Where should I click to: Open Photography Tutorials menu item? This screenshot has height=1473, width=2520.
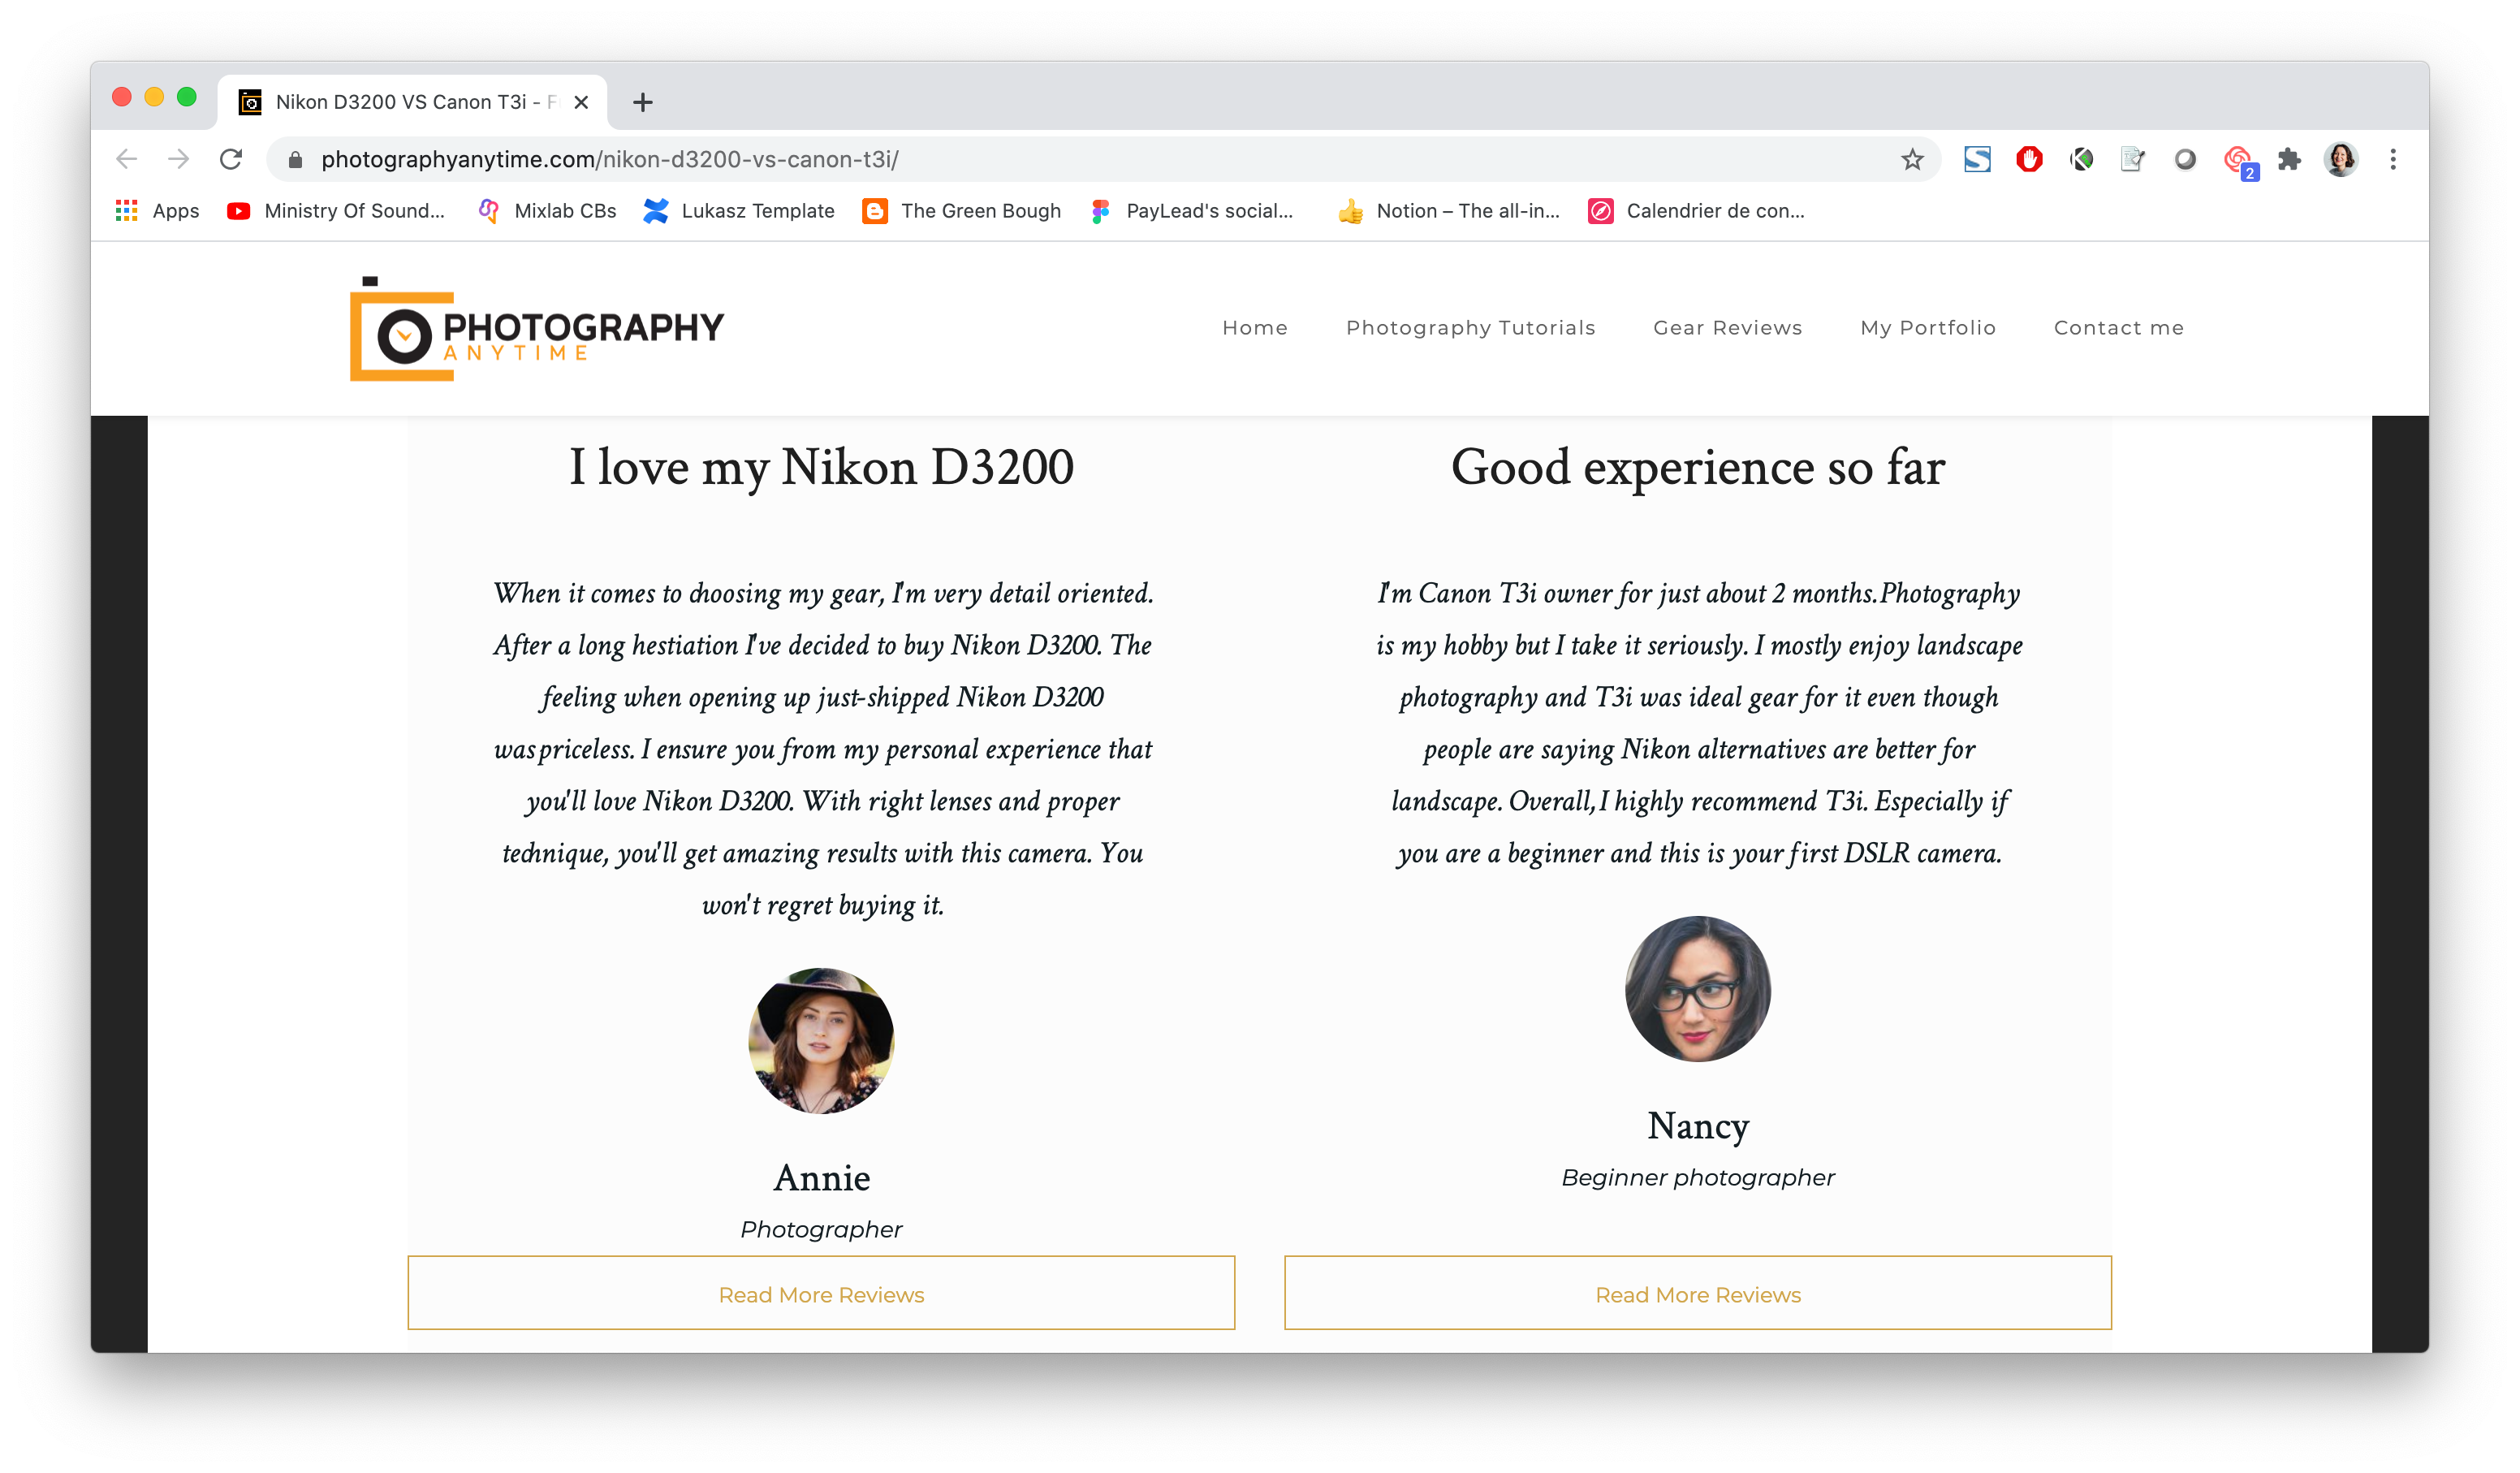click(x=1470, y=328)
